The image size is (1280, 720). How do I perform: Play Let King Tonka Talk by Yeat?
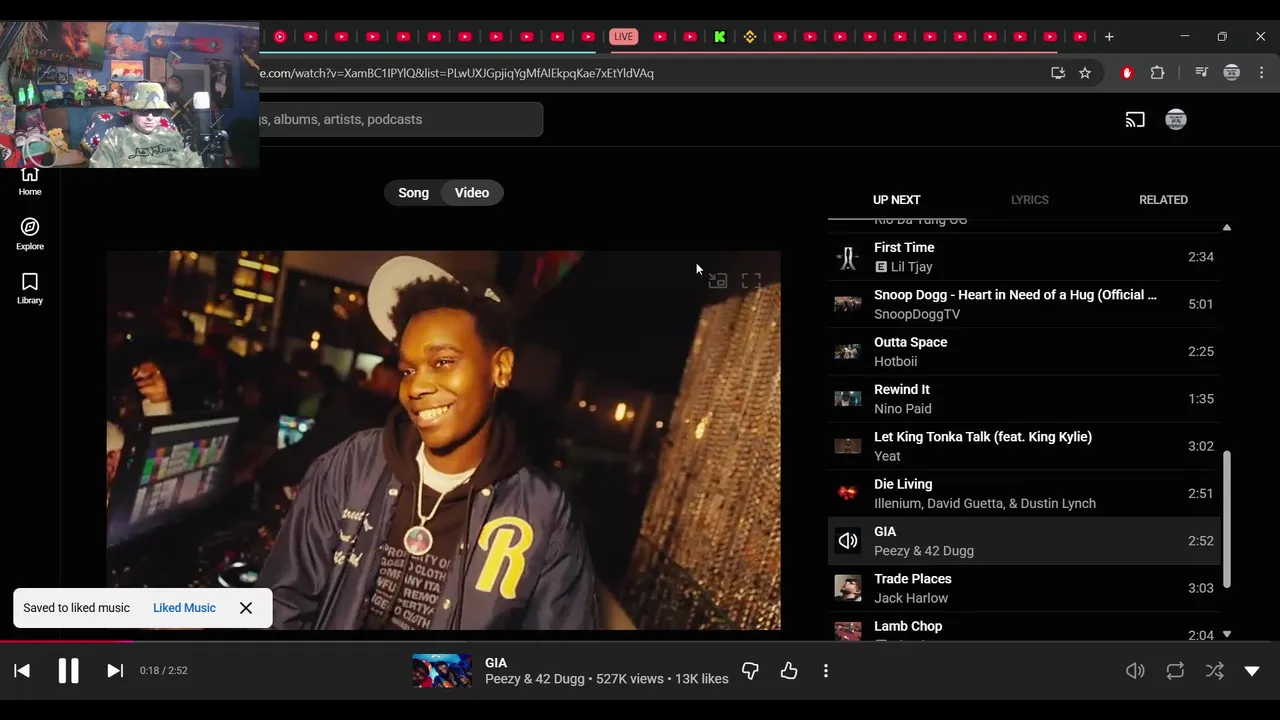[x=1024, y=446]
